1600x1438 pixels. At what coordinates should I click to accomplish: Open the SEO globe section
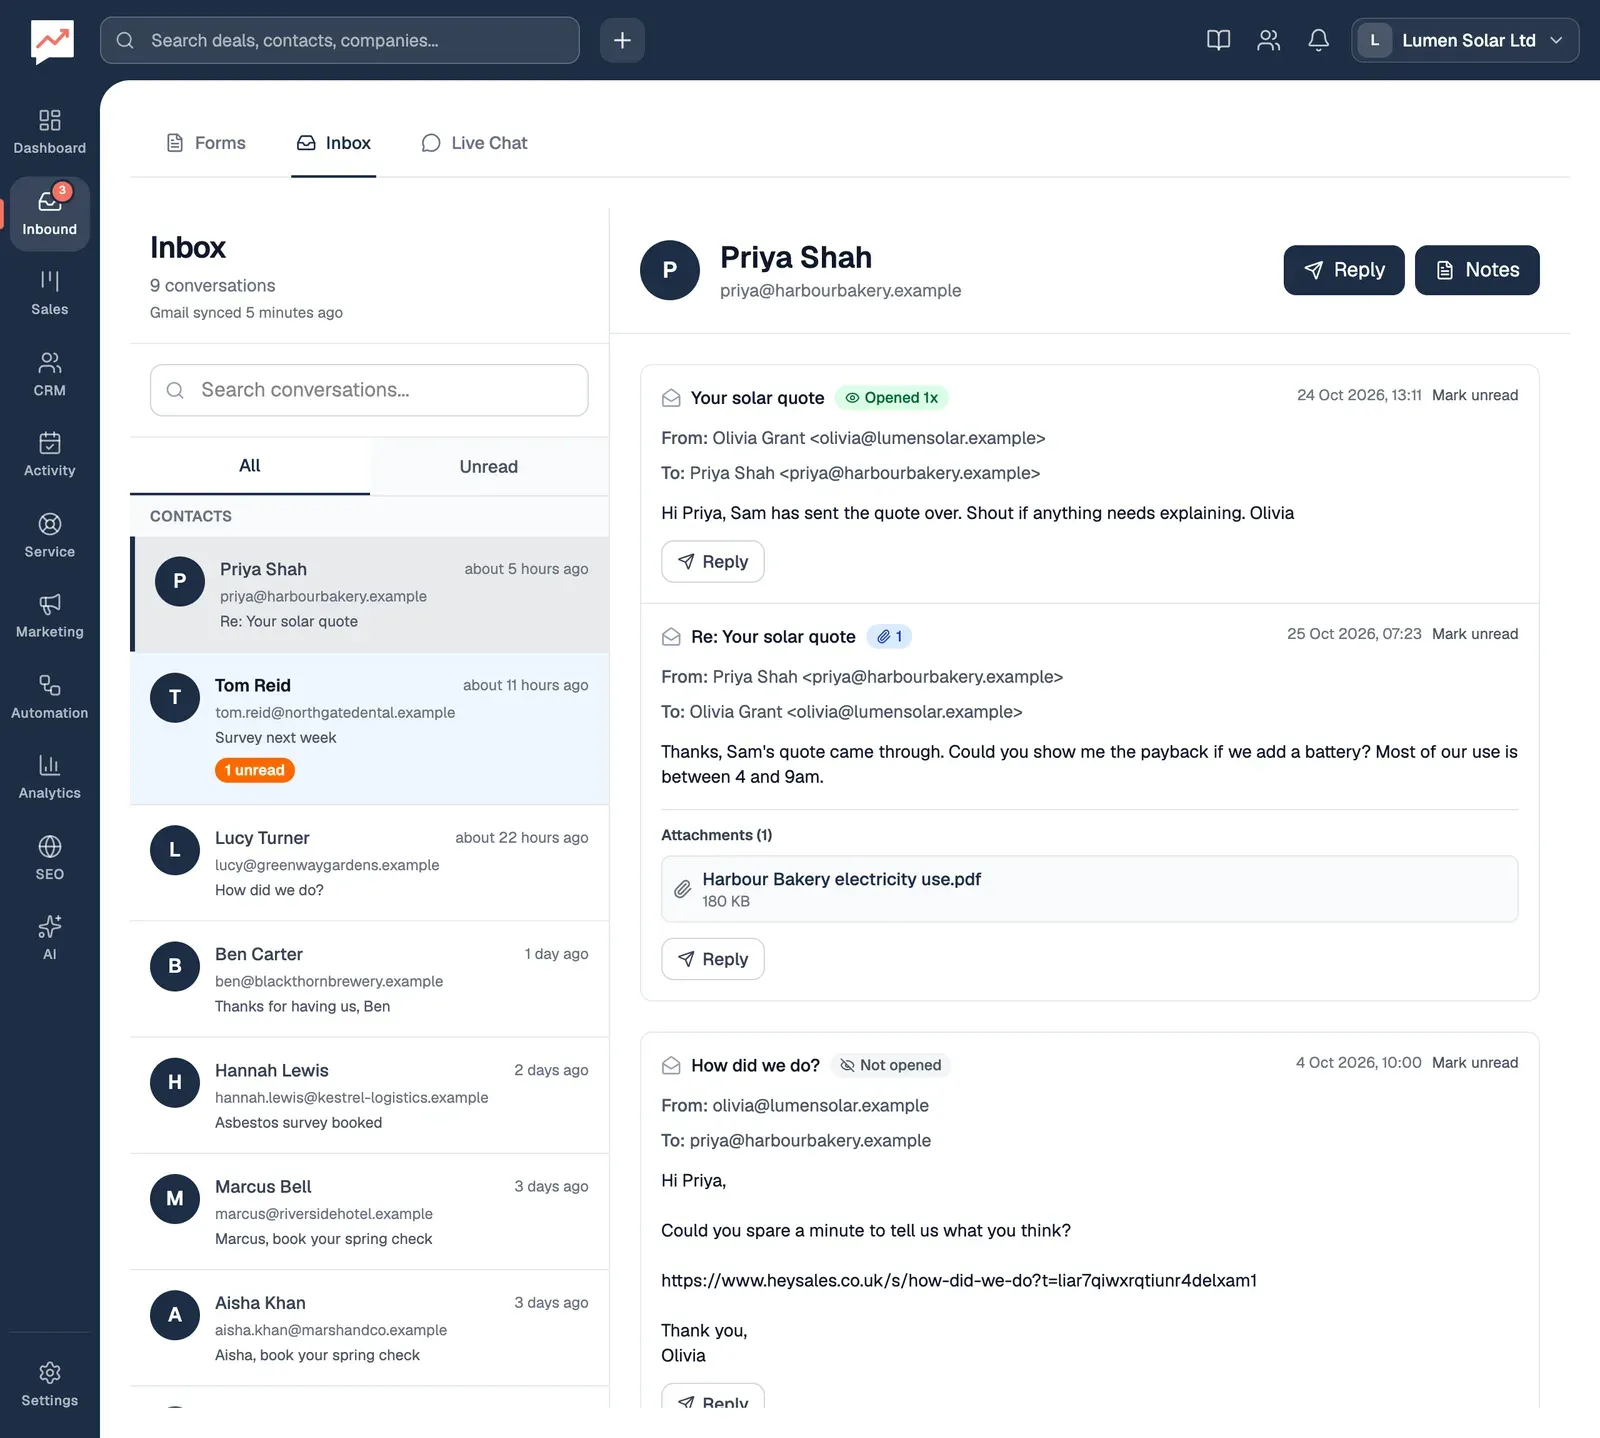tap(50, 857)
